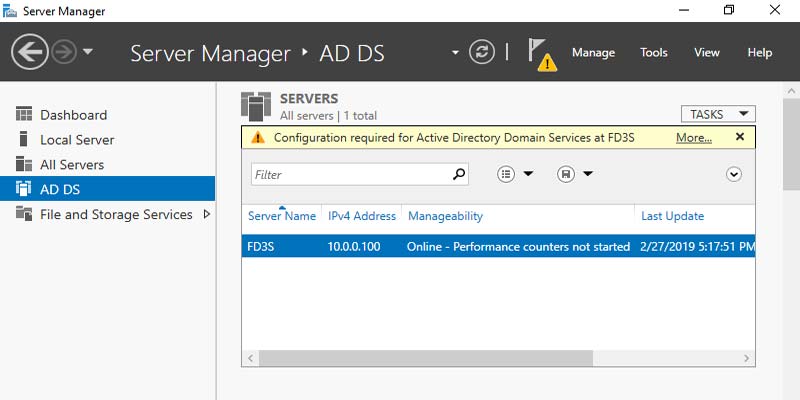Open the notifications flag with warning
This screenshot has width=800, height=400.
pos(540,54)
